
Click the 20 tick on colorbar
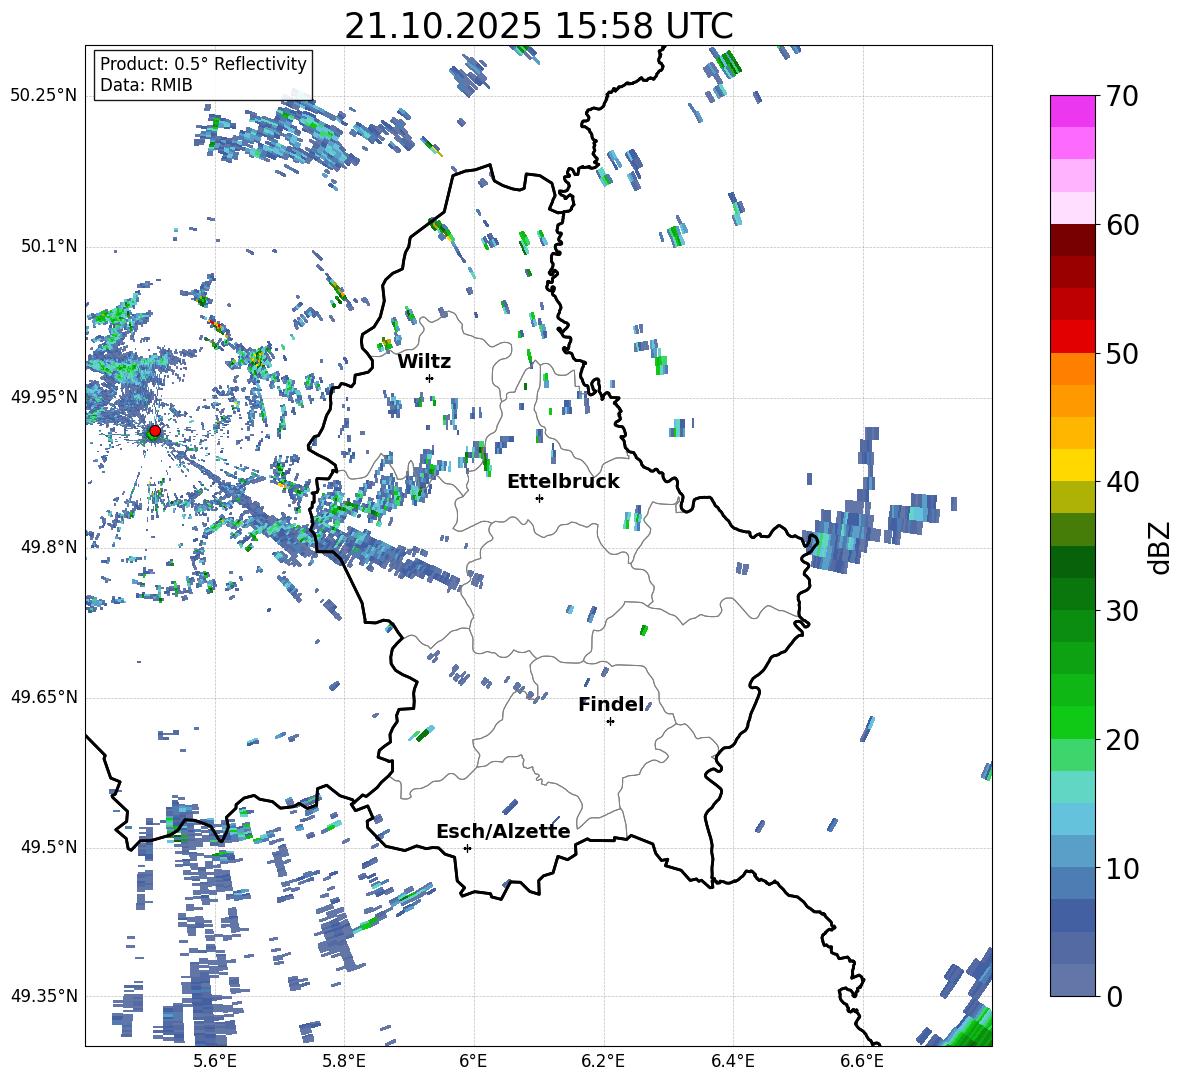[1120, 740]
